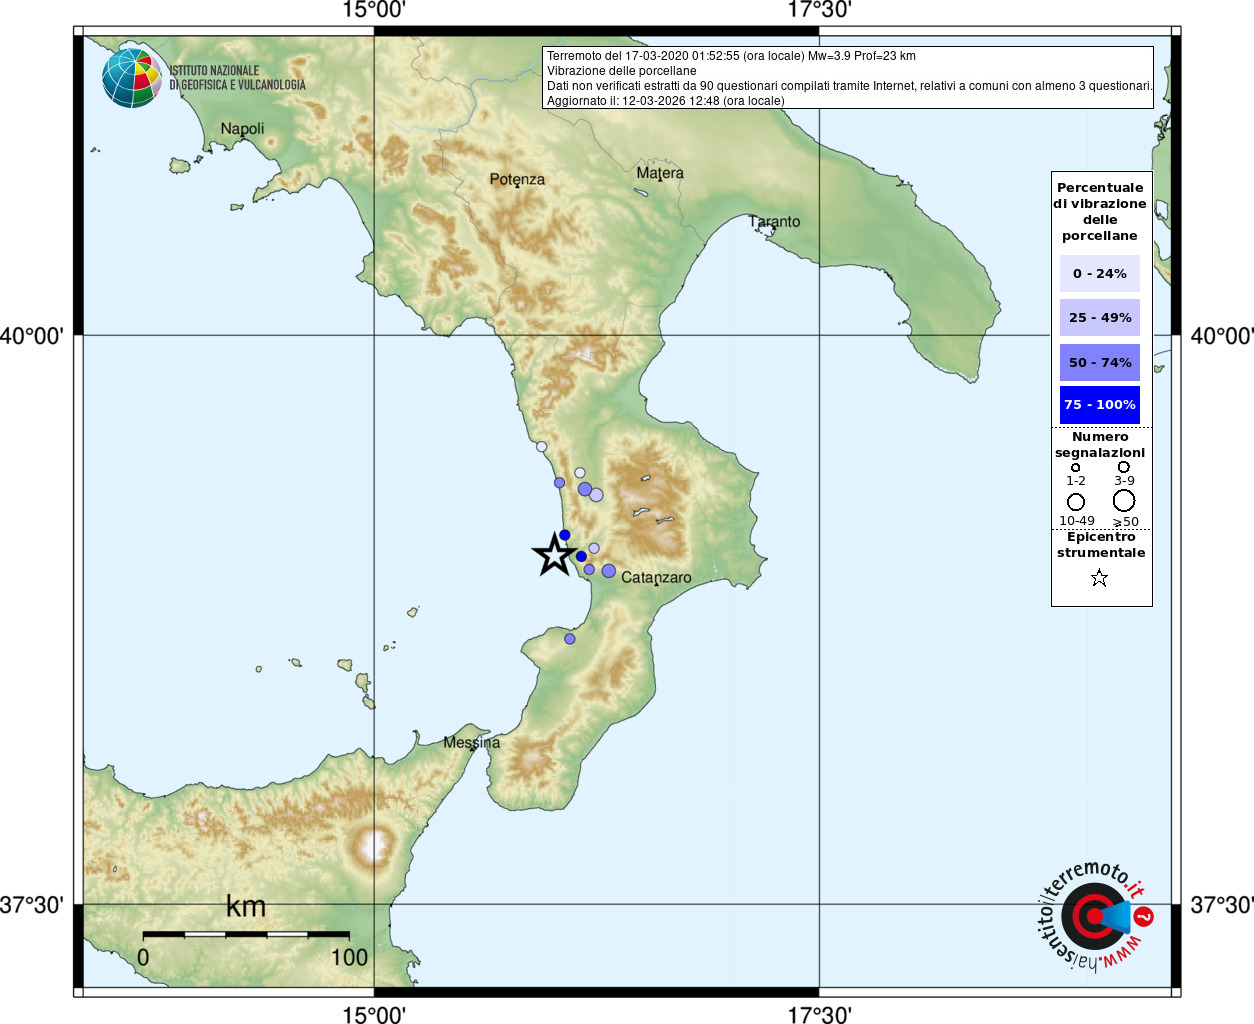The image size is (1254, 1024).
Task: Click the left 40°00' latitude label
Action: point(32,336)
